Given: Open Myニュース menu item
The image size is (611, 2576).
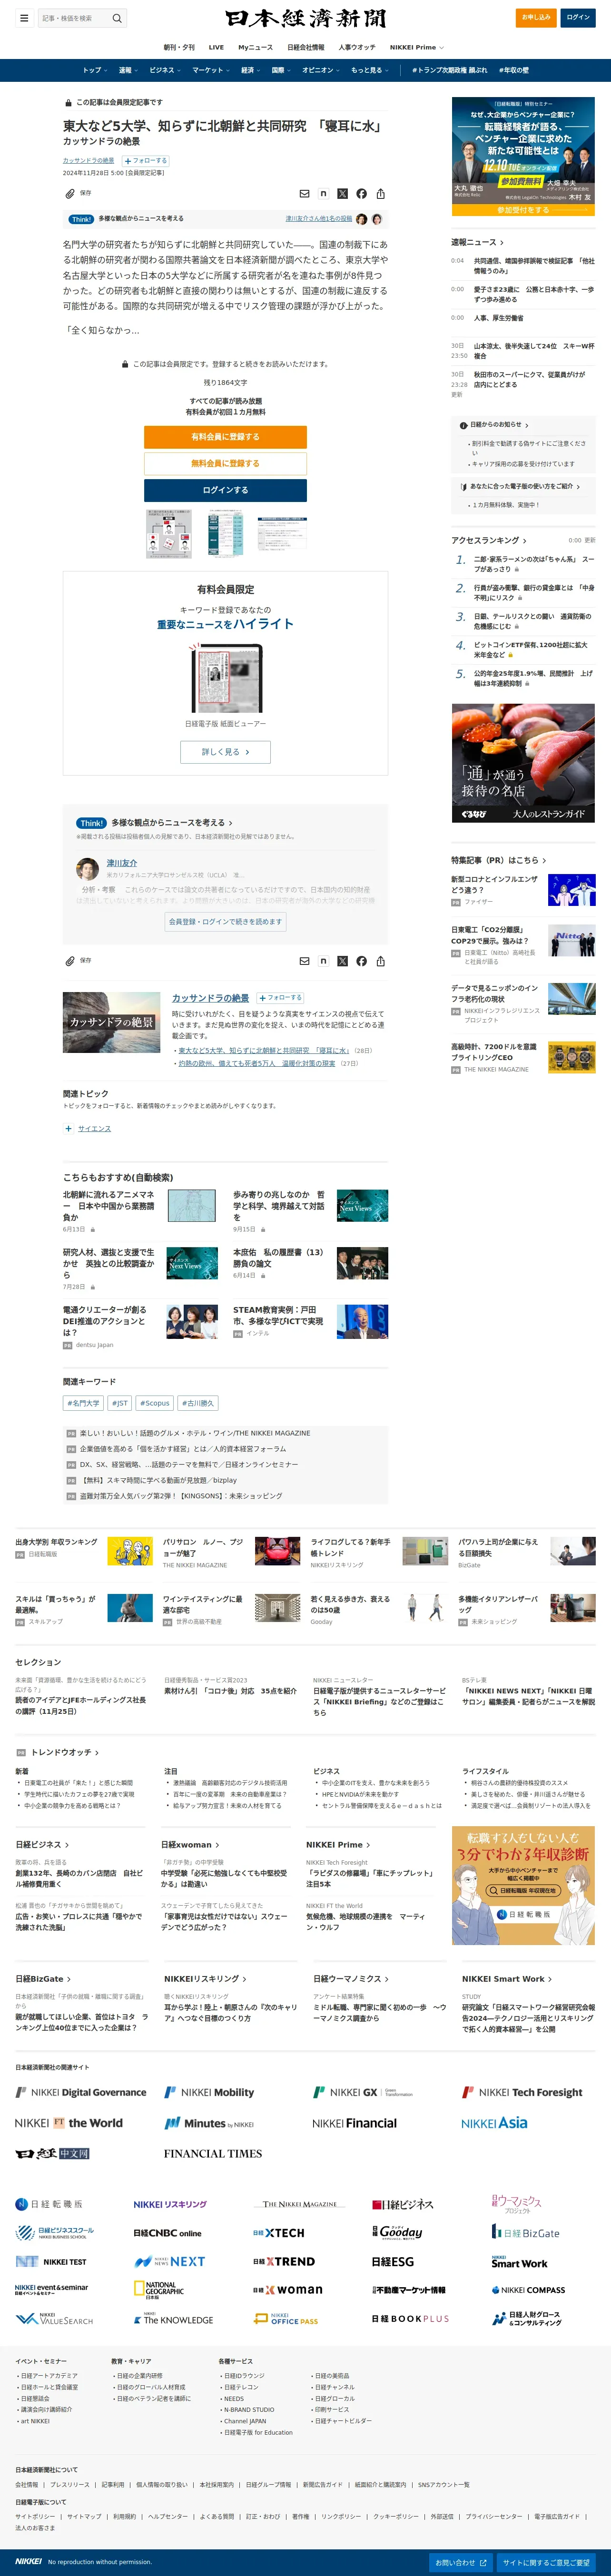Looking at the screenshot, I should pyautogui.click(x=255, y=47).
